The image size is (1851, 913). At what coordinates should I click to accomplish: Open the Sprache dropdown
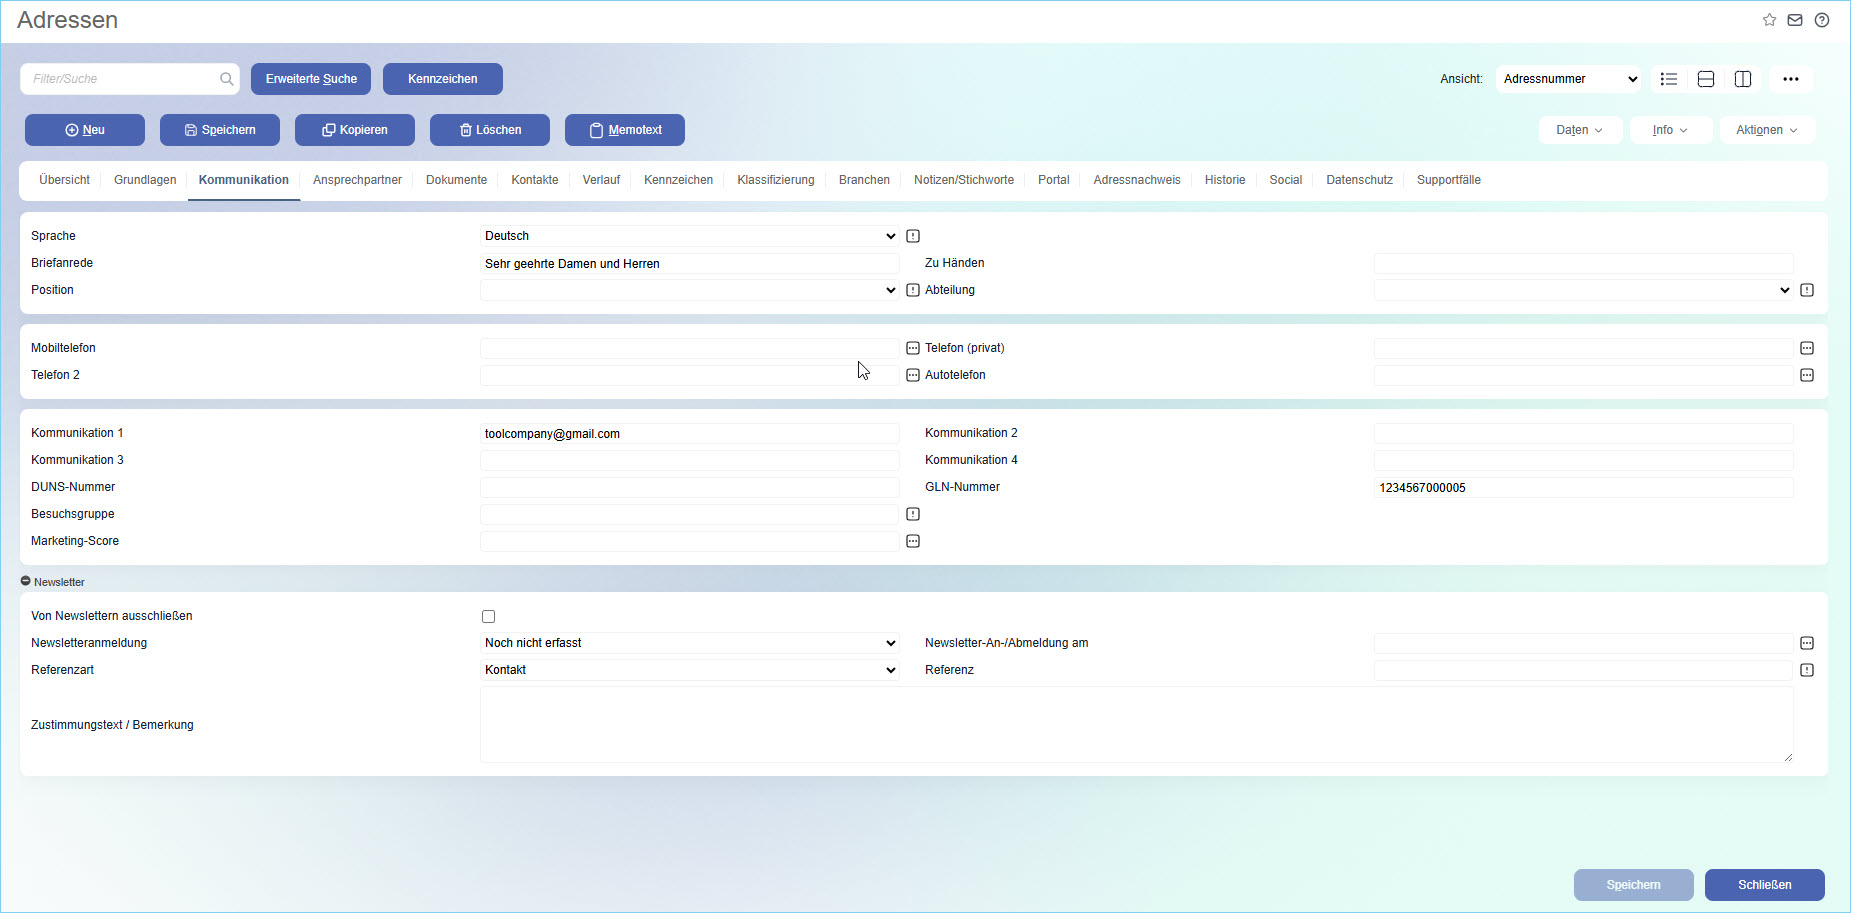(689, 236)
